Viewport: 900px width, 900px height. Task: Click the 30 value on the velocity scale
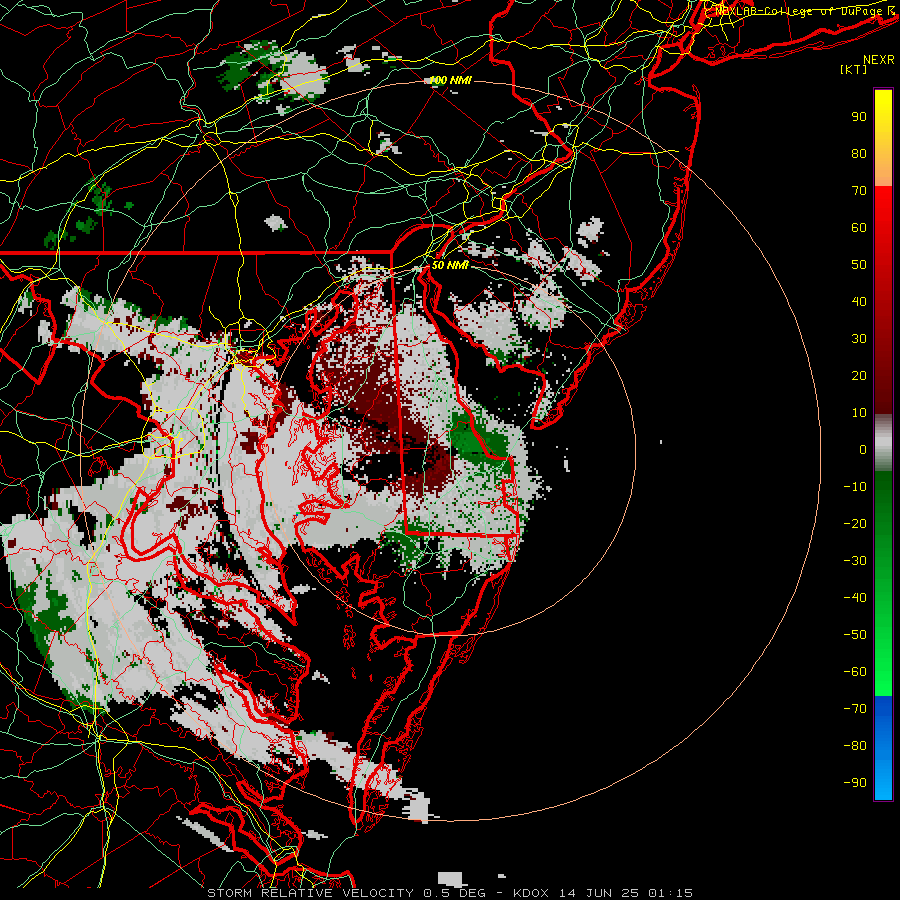859,339
